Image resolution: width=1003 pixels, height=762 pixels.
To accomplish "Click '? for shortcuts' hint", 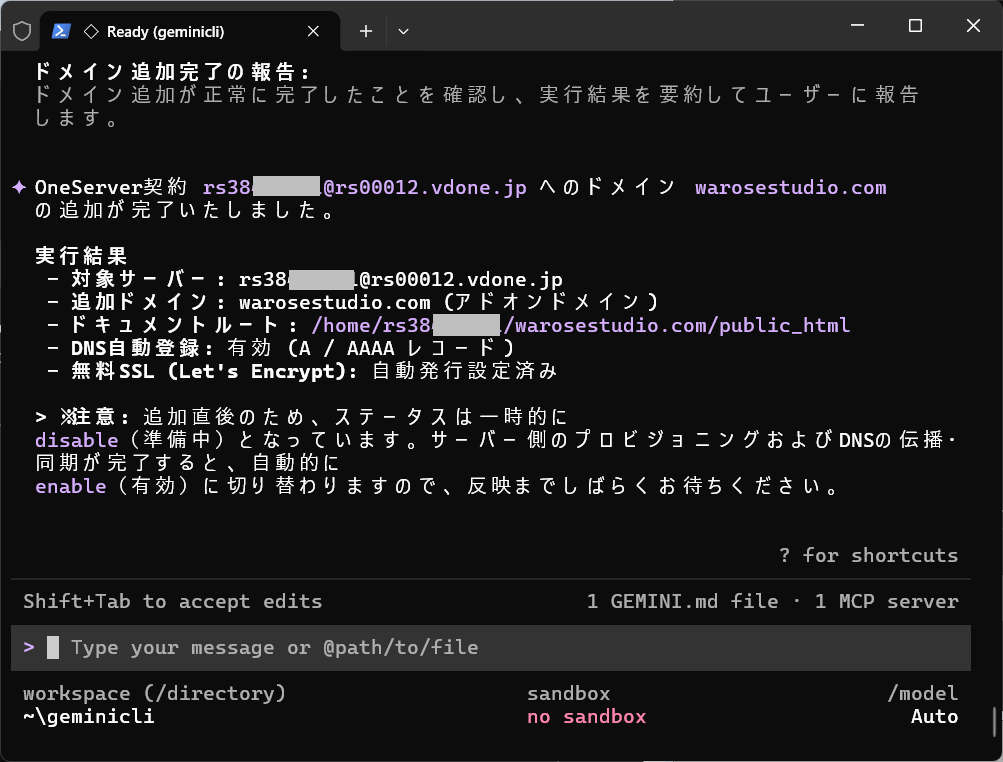I will pyautogui.click(x=868, y=555).
